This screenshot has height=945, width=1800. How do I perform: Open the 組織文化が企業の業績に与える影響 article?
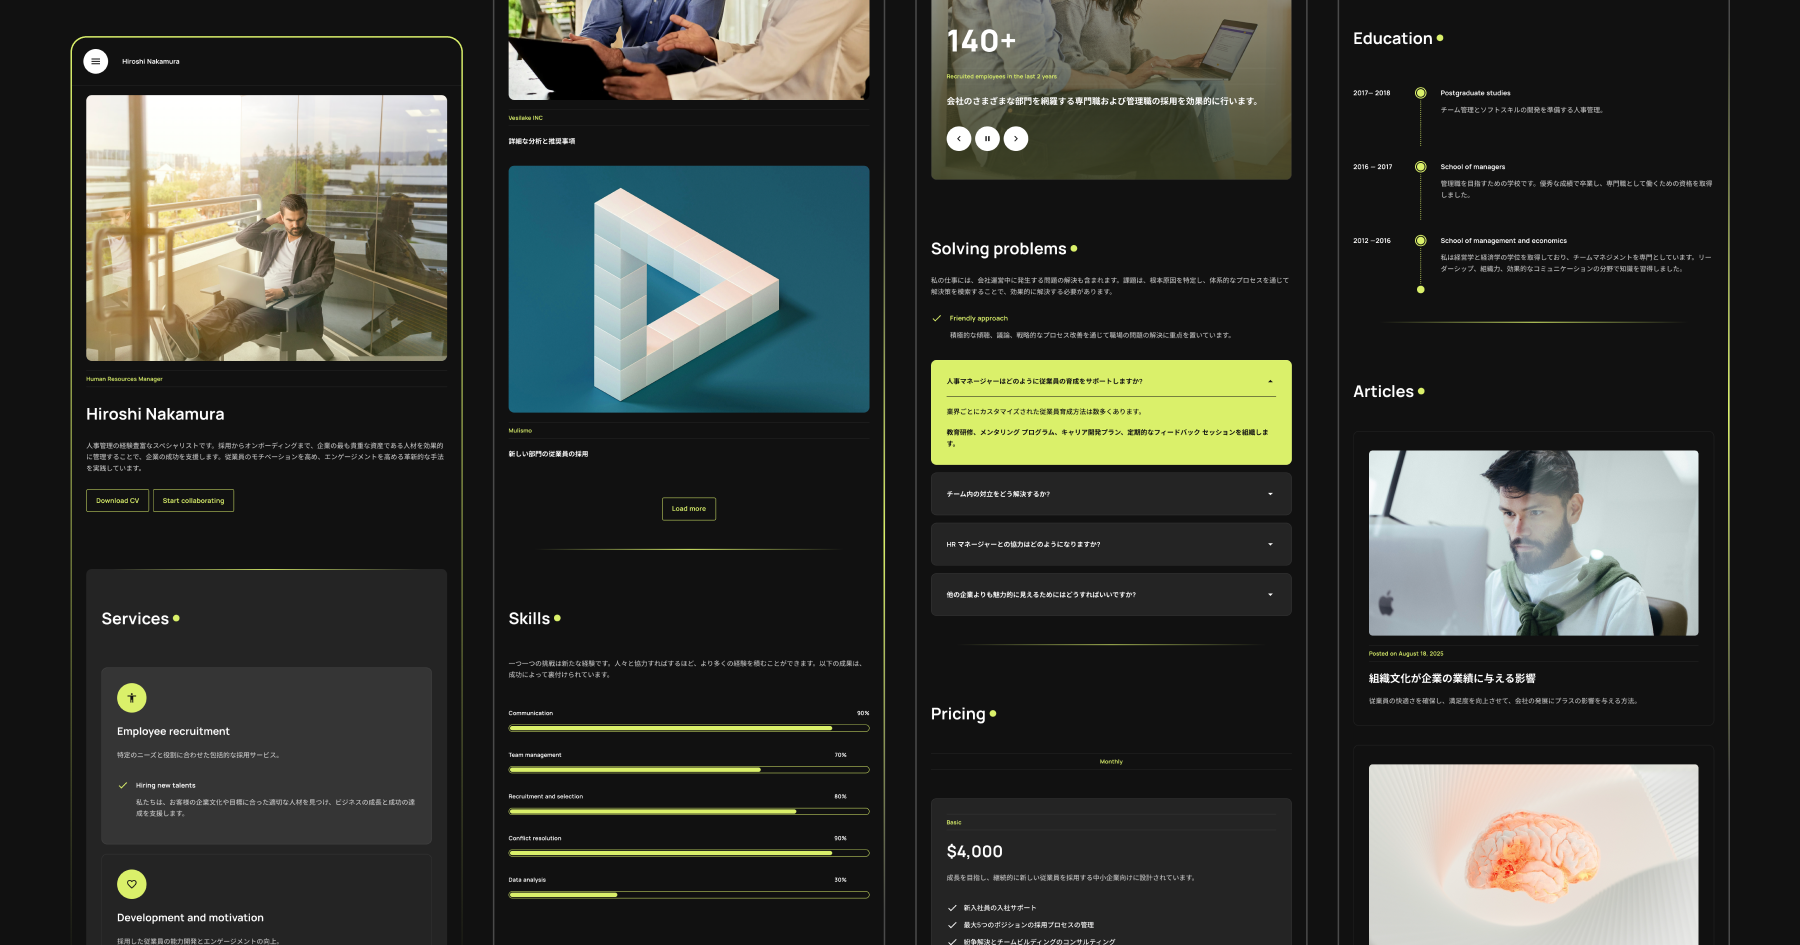coord(1452,678)
